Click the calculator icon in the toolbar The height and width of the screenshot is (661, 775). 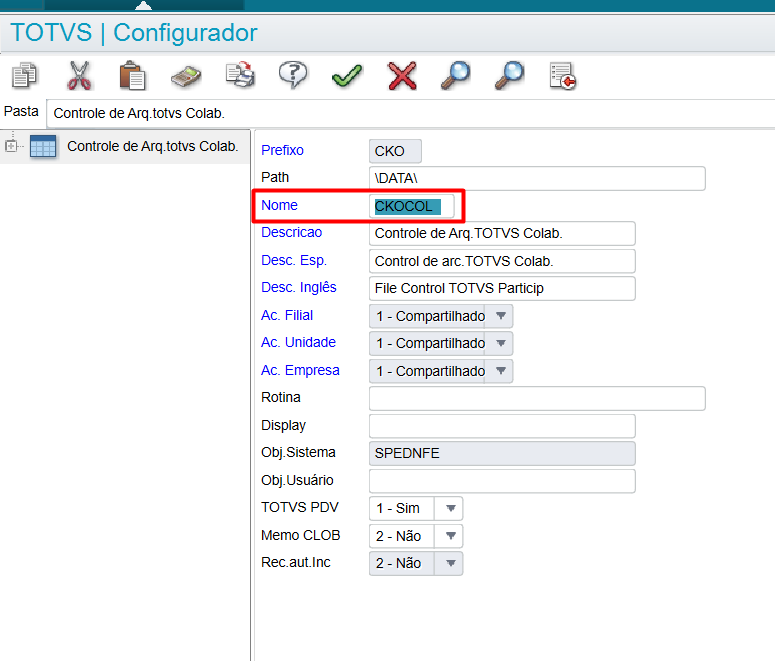pos(186,77)
